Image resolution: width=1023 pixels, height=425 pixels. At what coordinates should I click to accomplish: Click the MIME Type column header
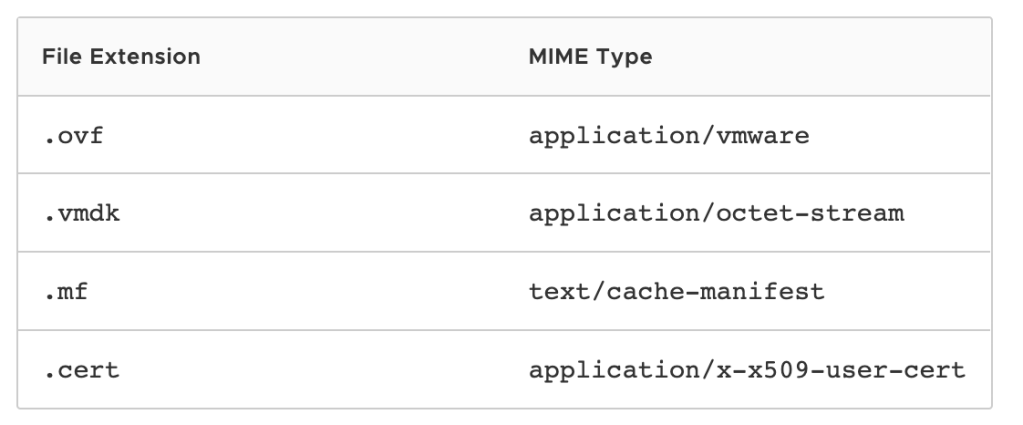(x=590, y=57)
